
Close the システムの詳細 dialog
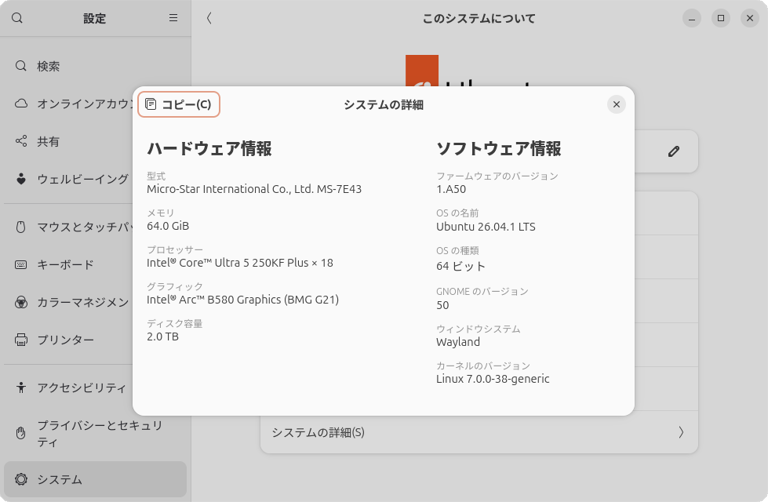616,104
